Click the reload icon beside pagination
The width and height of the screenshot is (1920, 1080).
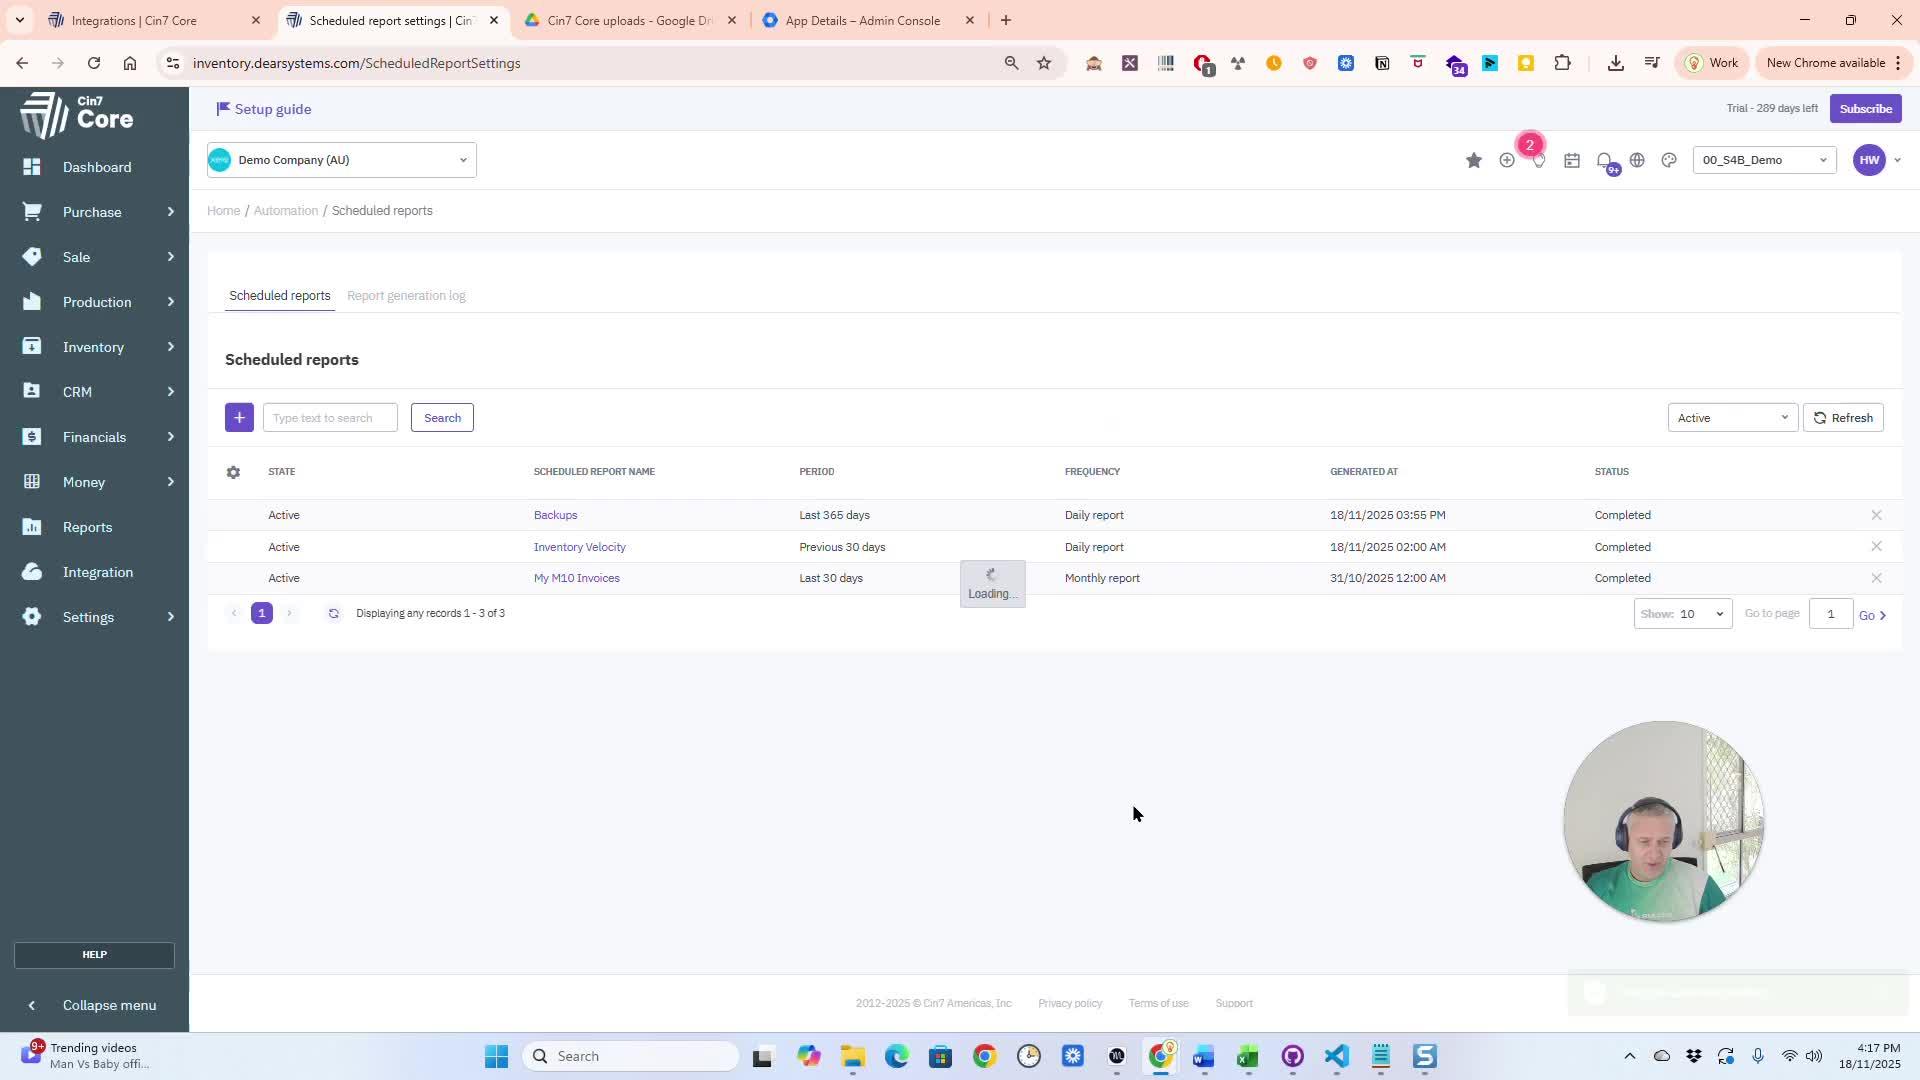pos(334,613)
